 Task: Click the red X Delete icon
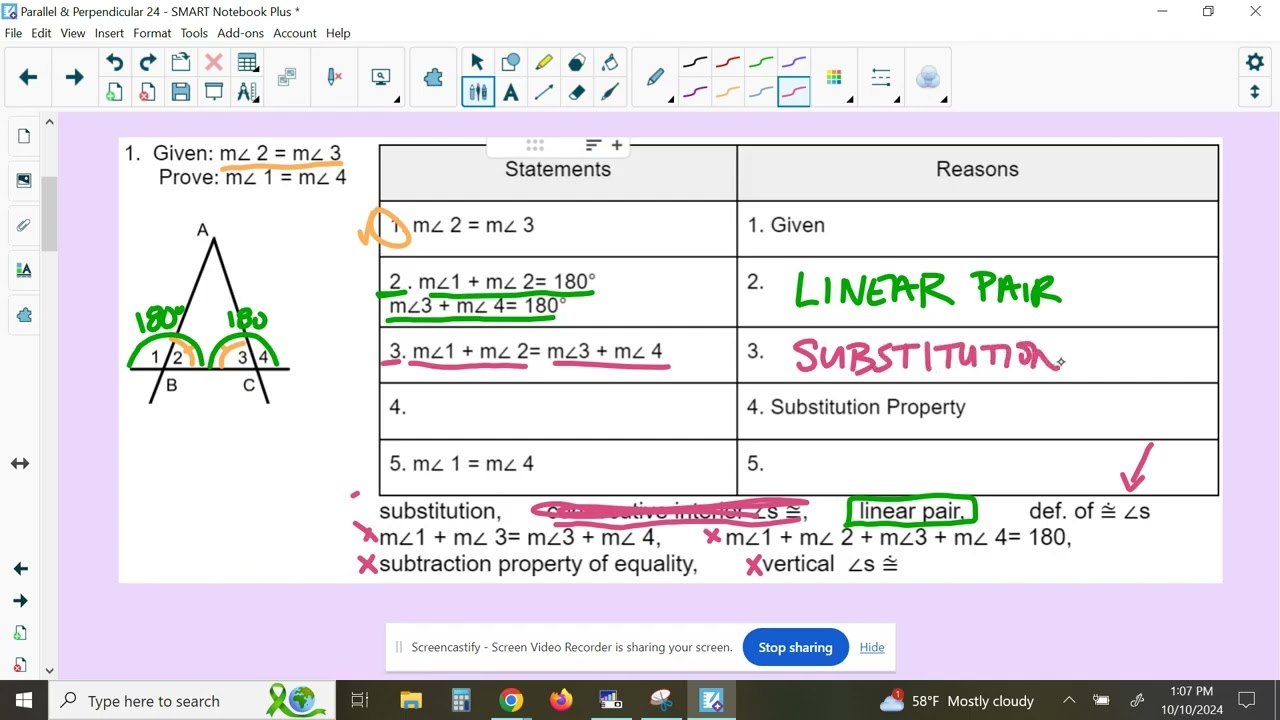coord(213,63)
